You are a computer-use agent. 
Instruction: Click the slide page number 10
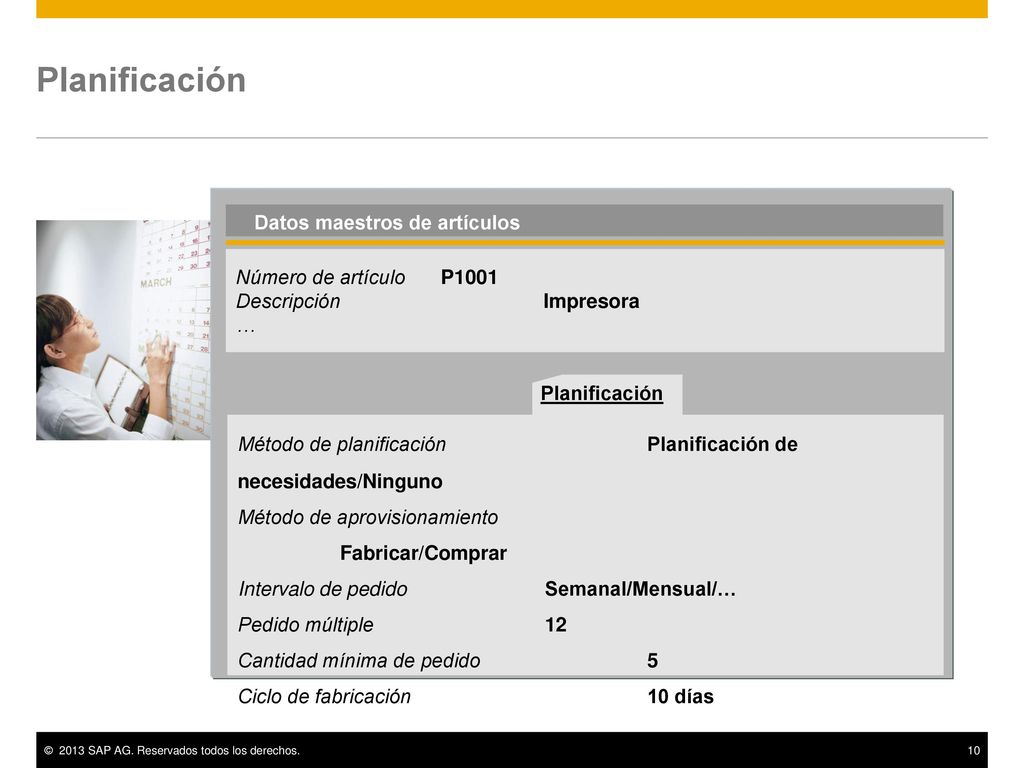tap(974, 751)
